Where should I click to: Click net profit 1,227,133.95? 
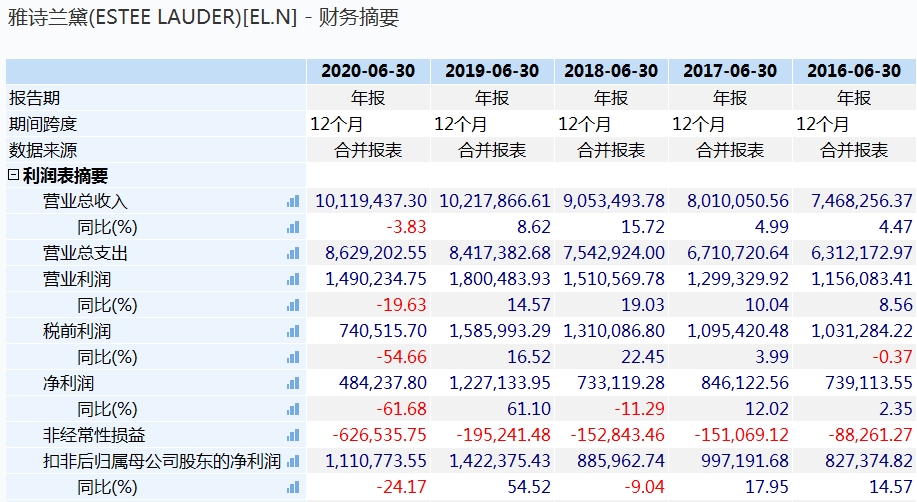tap(500, 383)
